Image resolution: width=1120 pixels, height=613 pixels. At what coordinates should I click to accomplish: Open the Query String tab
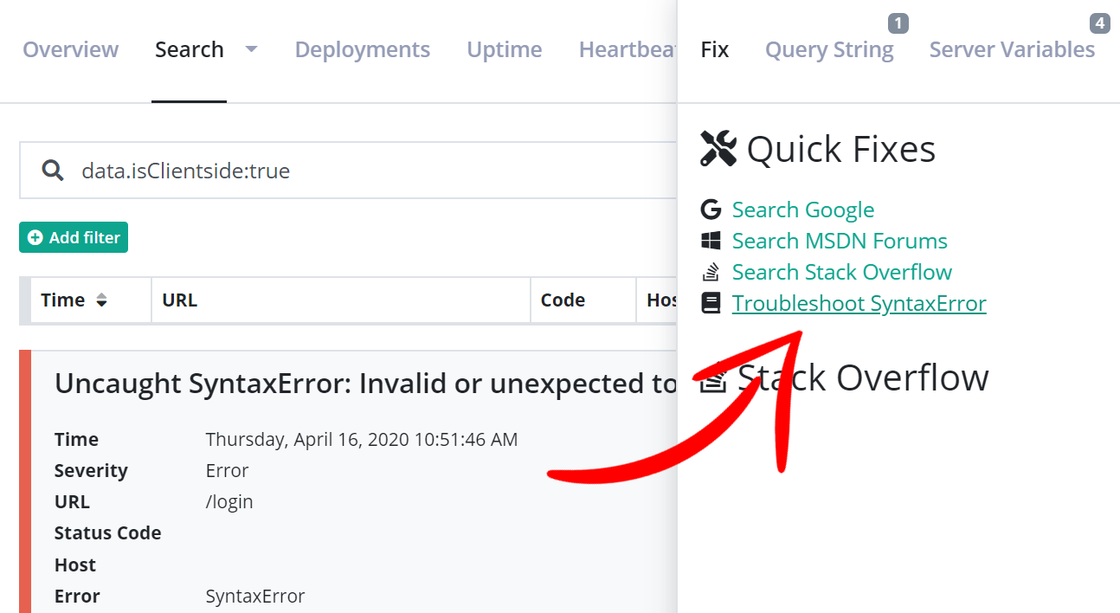tap(829, 49)
